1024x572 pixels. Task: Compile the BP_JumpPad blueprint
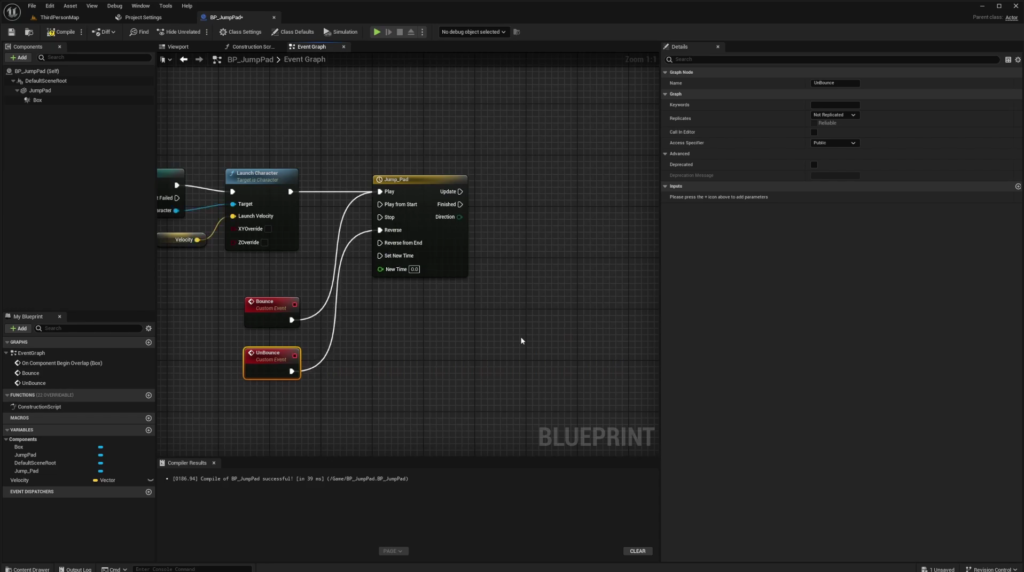[x=61, y=32]
